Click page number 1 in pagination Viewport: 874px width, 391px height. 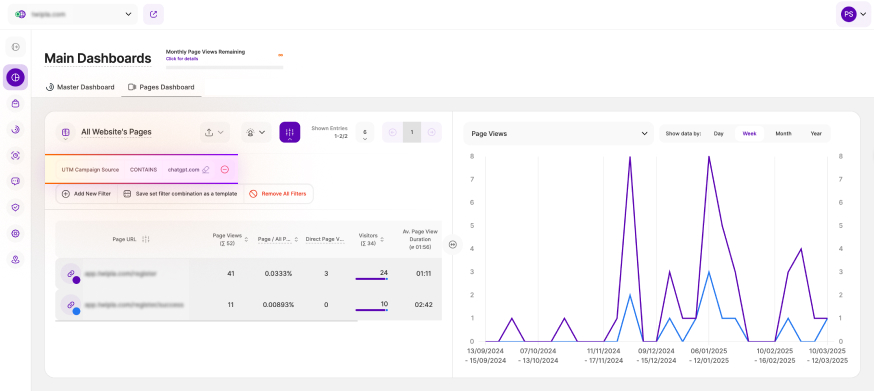click(412, 132)
